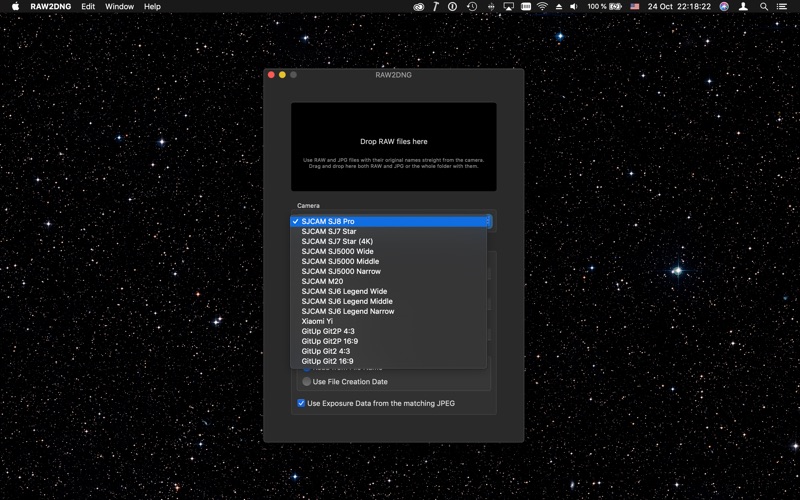Open the Wi-Fi status menu
Screen dimensions: 800x500
pos(542,7)
